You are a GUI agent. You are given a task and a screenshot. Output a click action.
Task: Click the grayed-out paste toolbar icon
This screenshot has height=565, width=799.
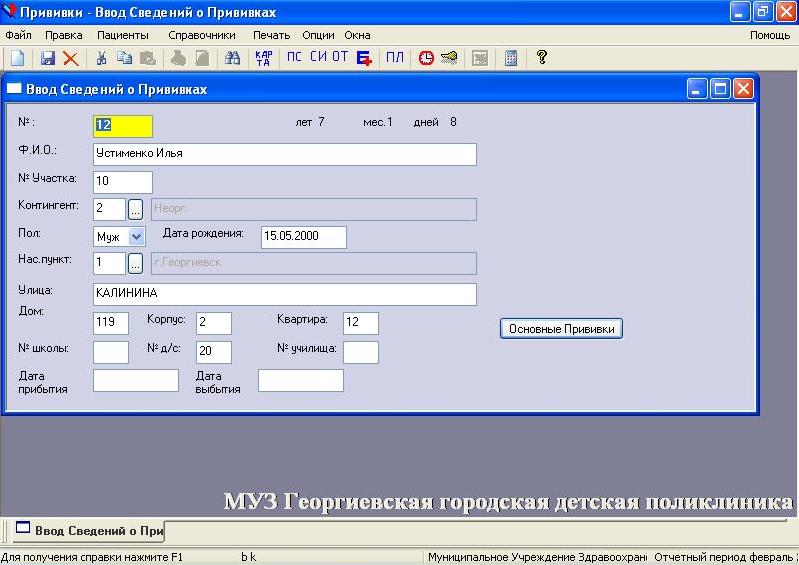[x=148, y=58]
